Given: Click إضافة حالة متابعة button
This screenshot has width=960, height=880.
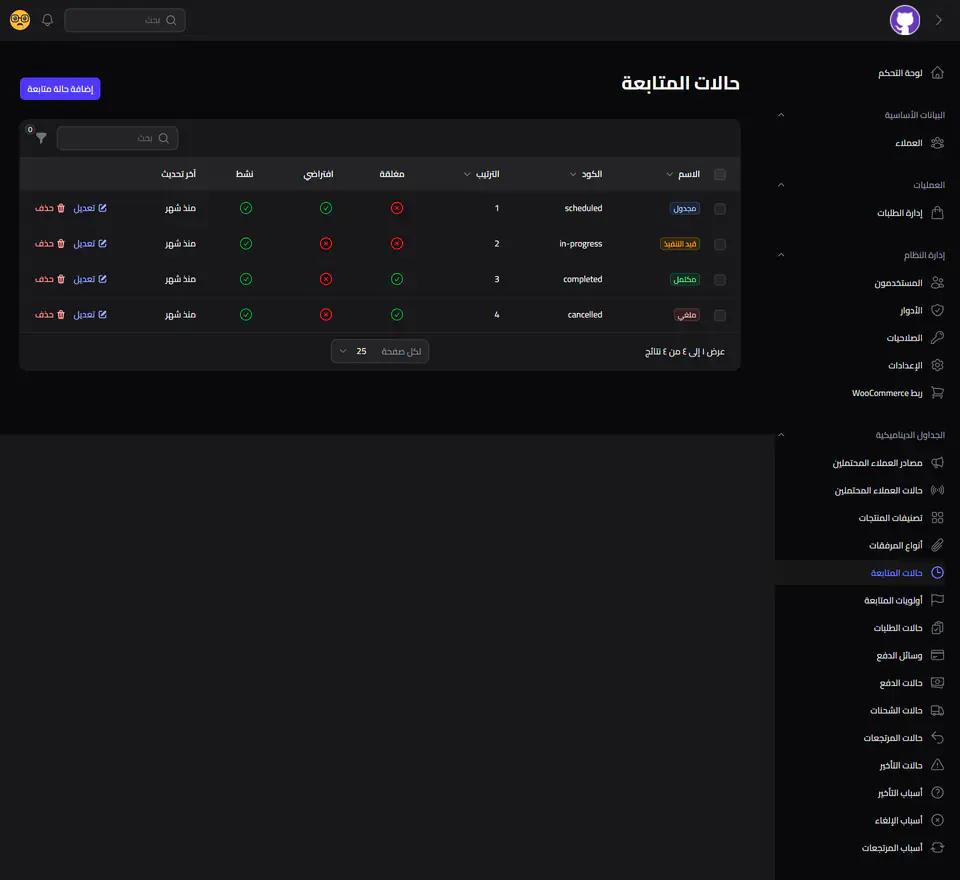Looking at the screenshot, I should 60,89.
